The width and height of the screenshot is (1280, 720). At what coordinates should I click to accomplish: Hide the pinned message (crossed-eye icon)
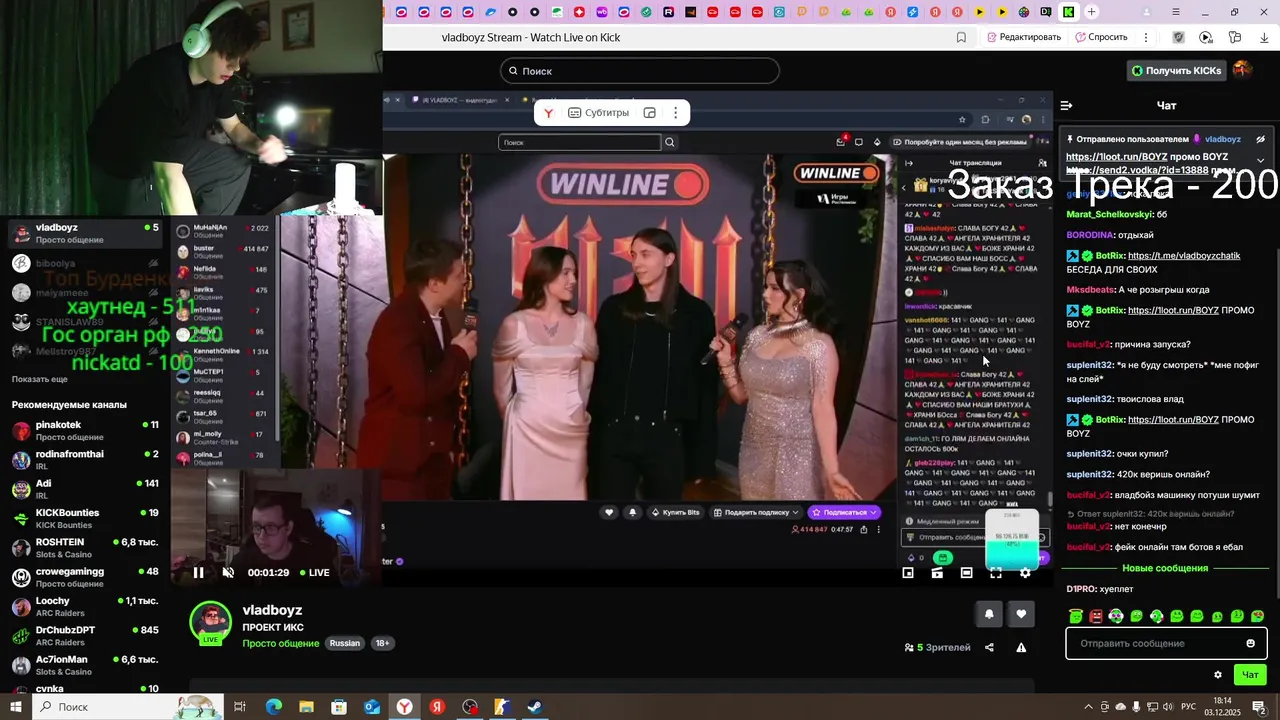(x=1261, y=139)
